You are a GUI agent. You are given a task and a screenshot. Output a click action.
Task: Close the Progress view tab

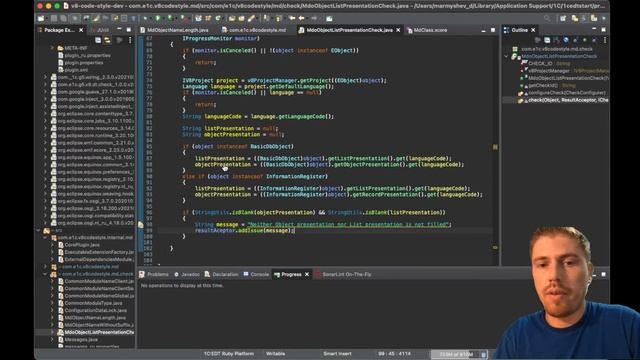pyautogui.click(x=307, y=274)
